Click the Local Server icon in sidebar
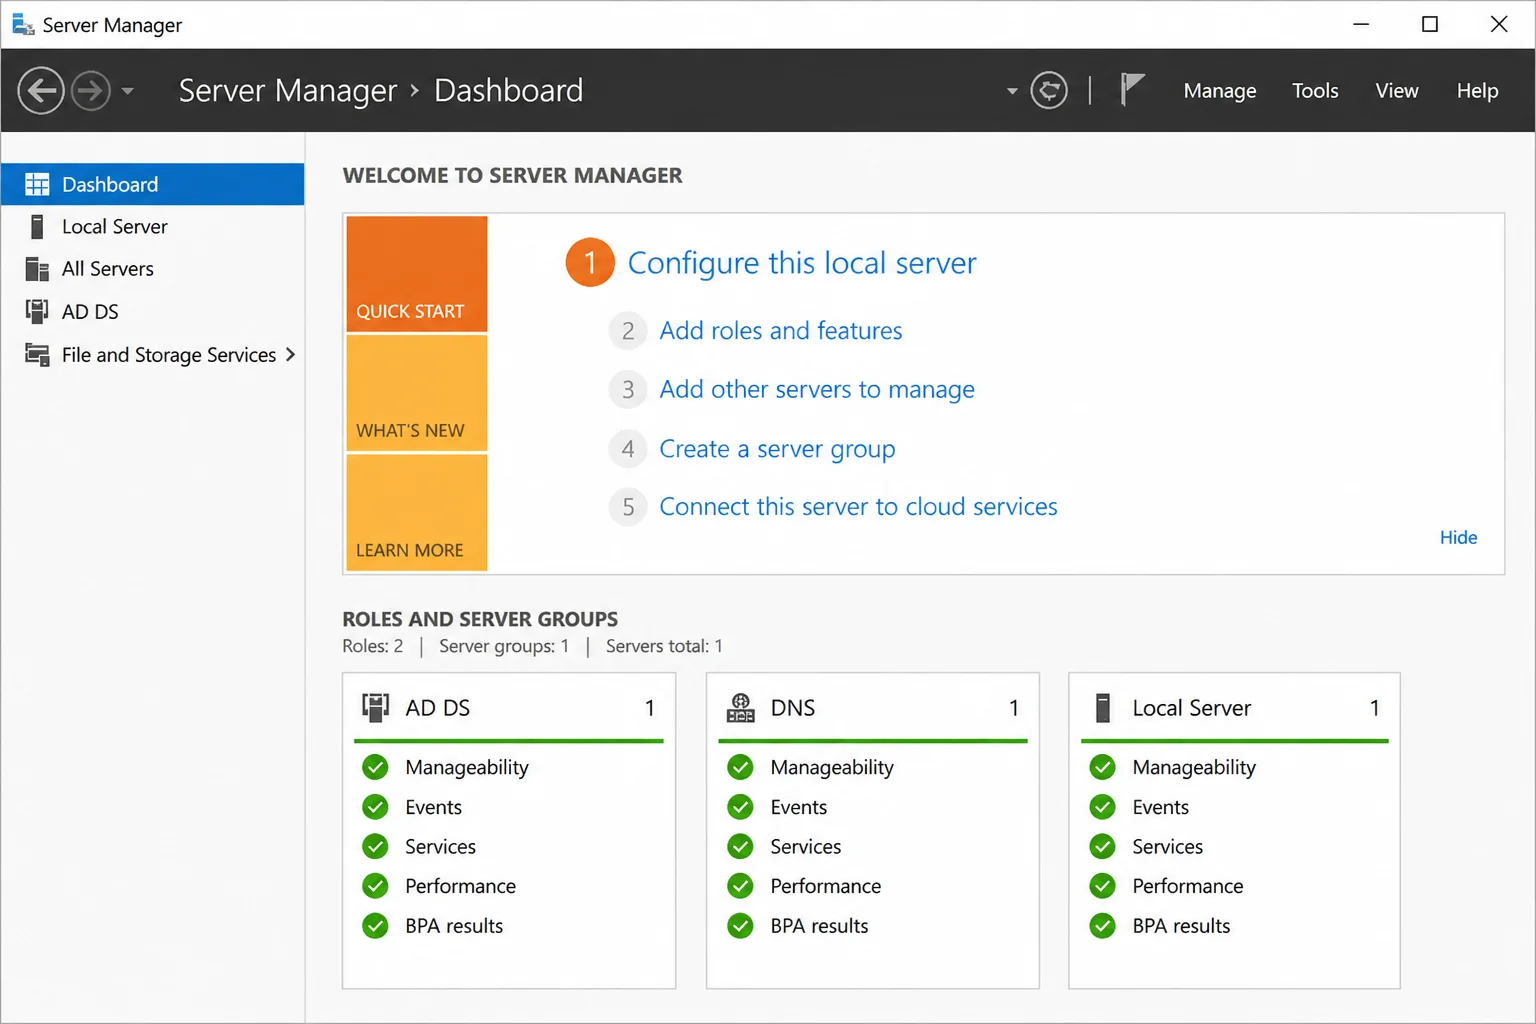 (37, 227)
